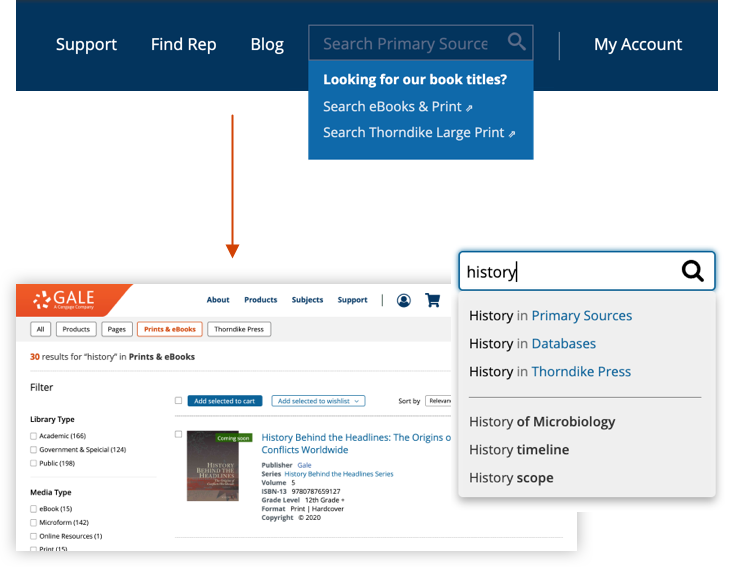Viewport: 732px width, 567px height.
Task: Check the History Behind the Headlines result
Action: coord(178,434)
